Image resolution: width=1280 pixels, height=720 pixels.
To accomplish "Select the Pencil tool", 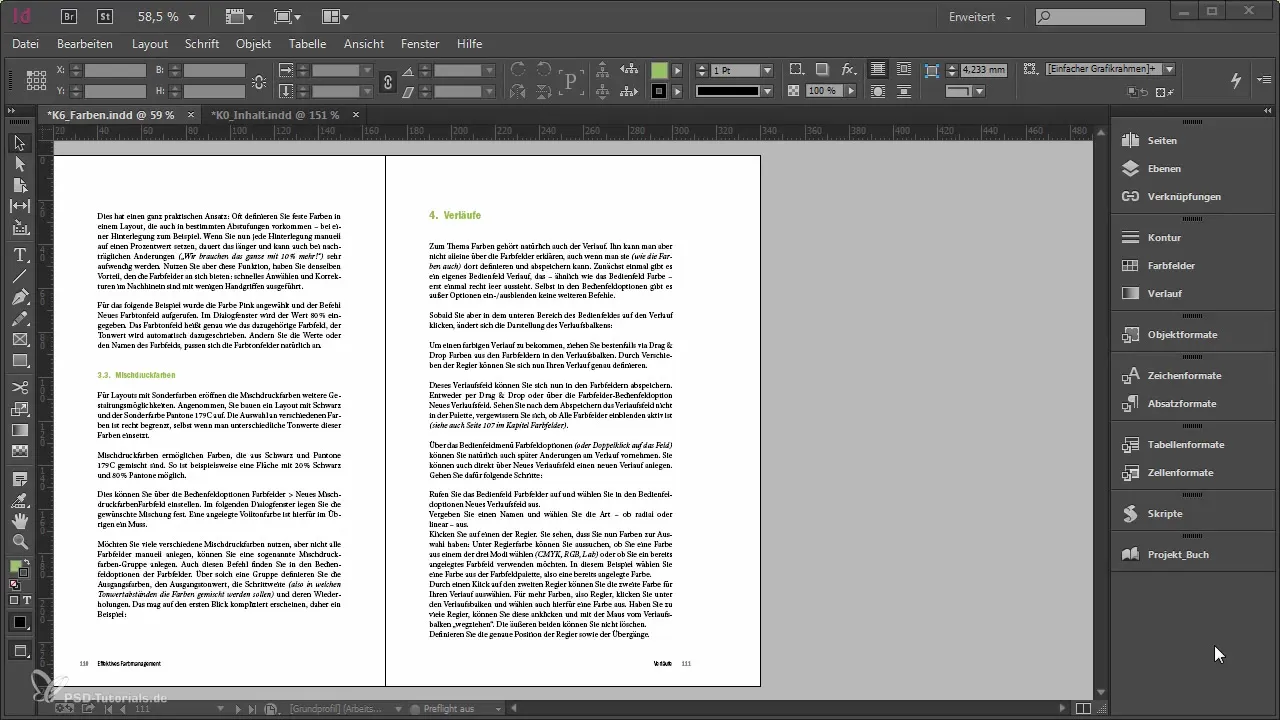I will (20, 318).
